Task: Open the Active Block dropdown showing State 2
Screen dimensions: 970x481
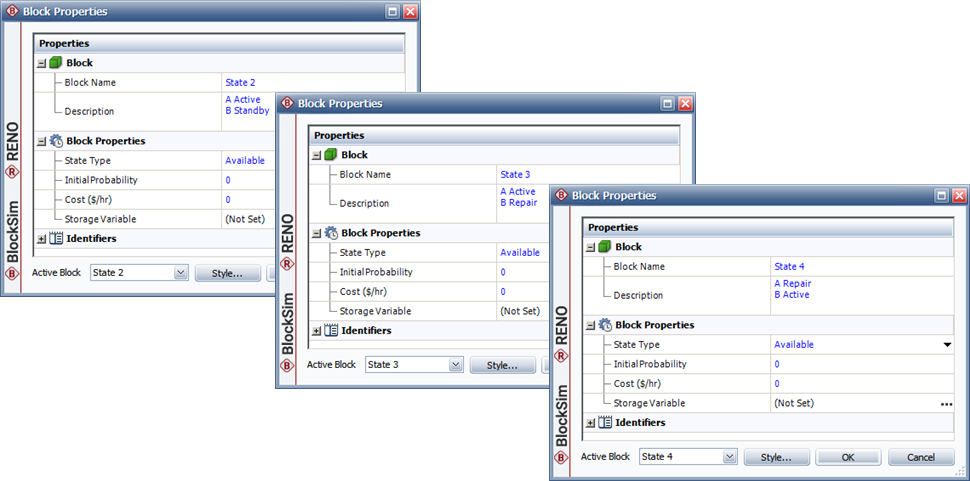Action: tap(180, 272)
